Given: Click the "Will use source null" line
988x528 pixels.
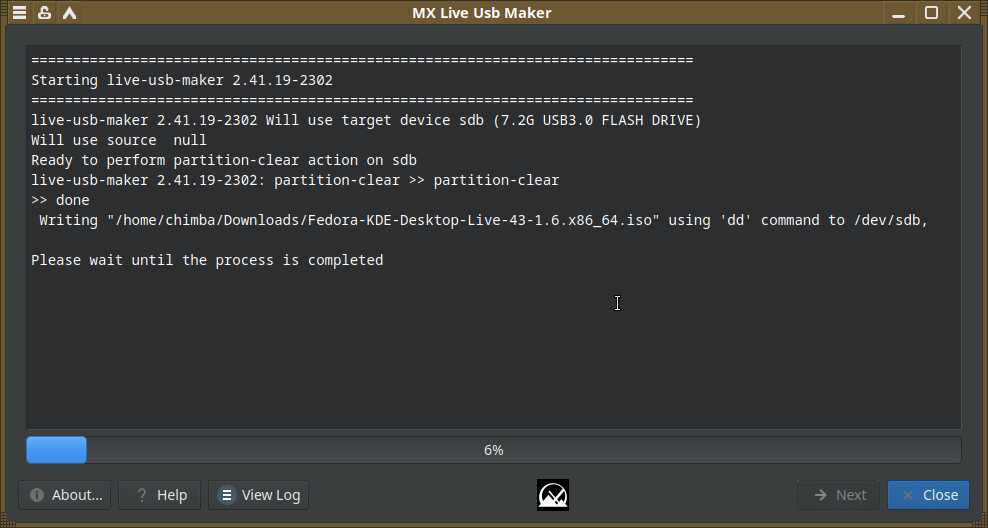Looking at the screenshot, I should tap(119, 140).
